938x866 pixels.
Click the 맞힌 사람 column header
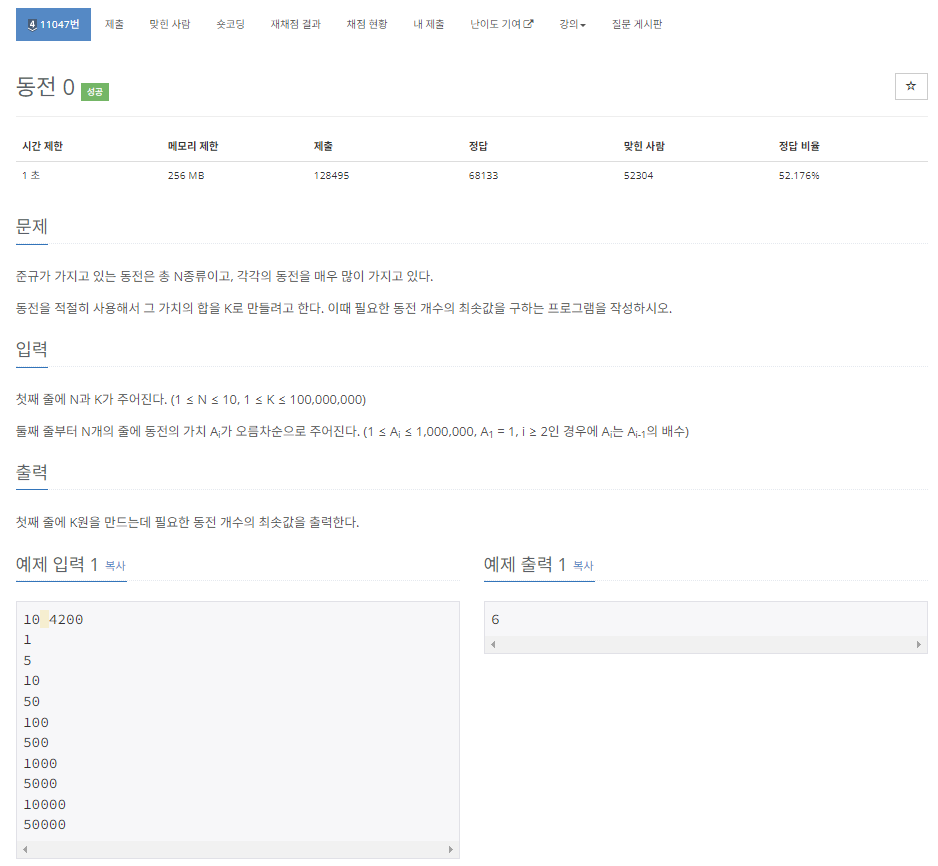[644, 146]
